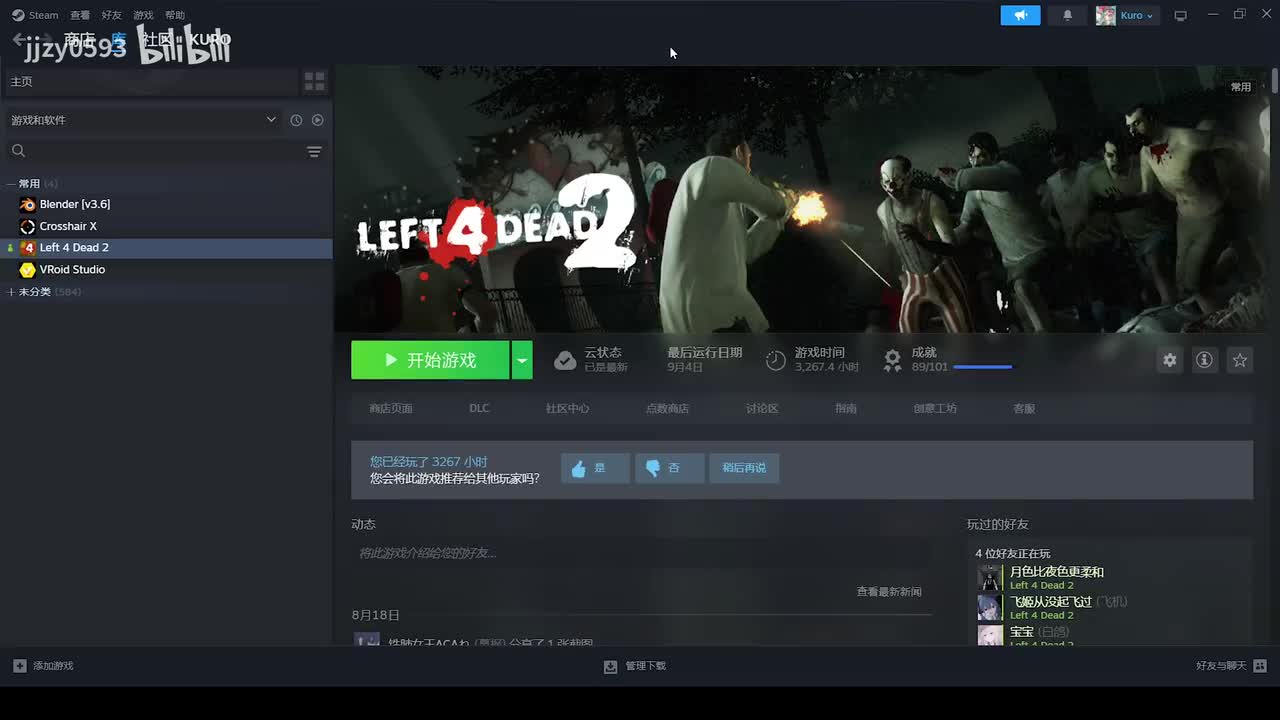Open the 好友 menu

[112, 15]
